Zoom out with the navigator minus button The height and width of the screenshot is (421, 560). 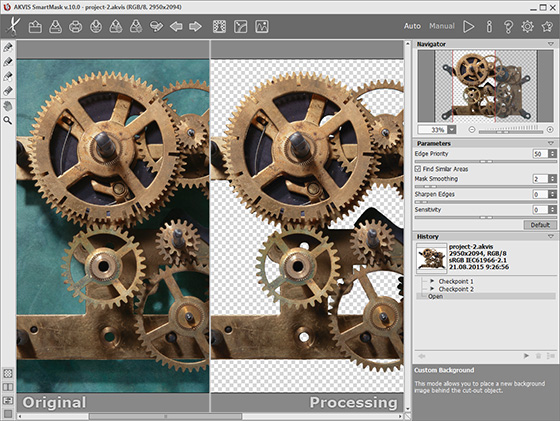coord(472,129)
